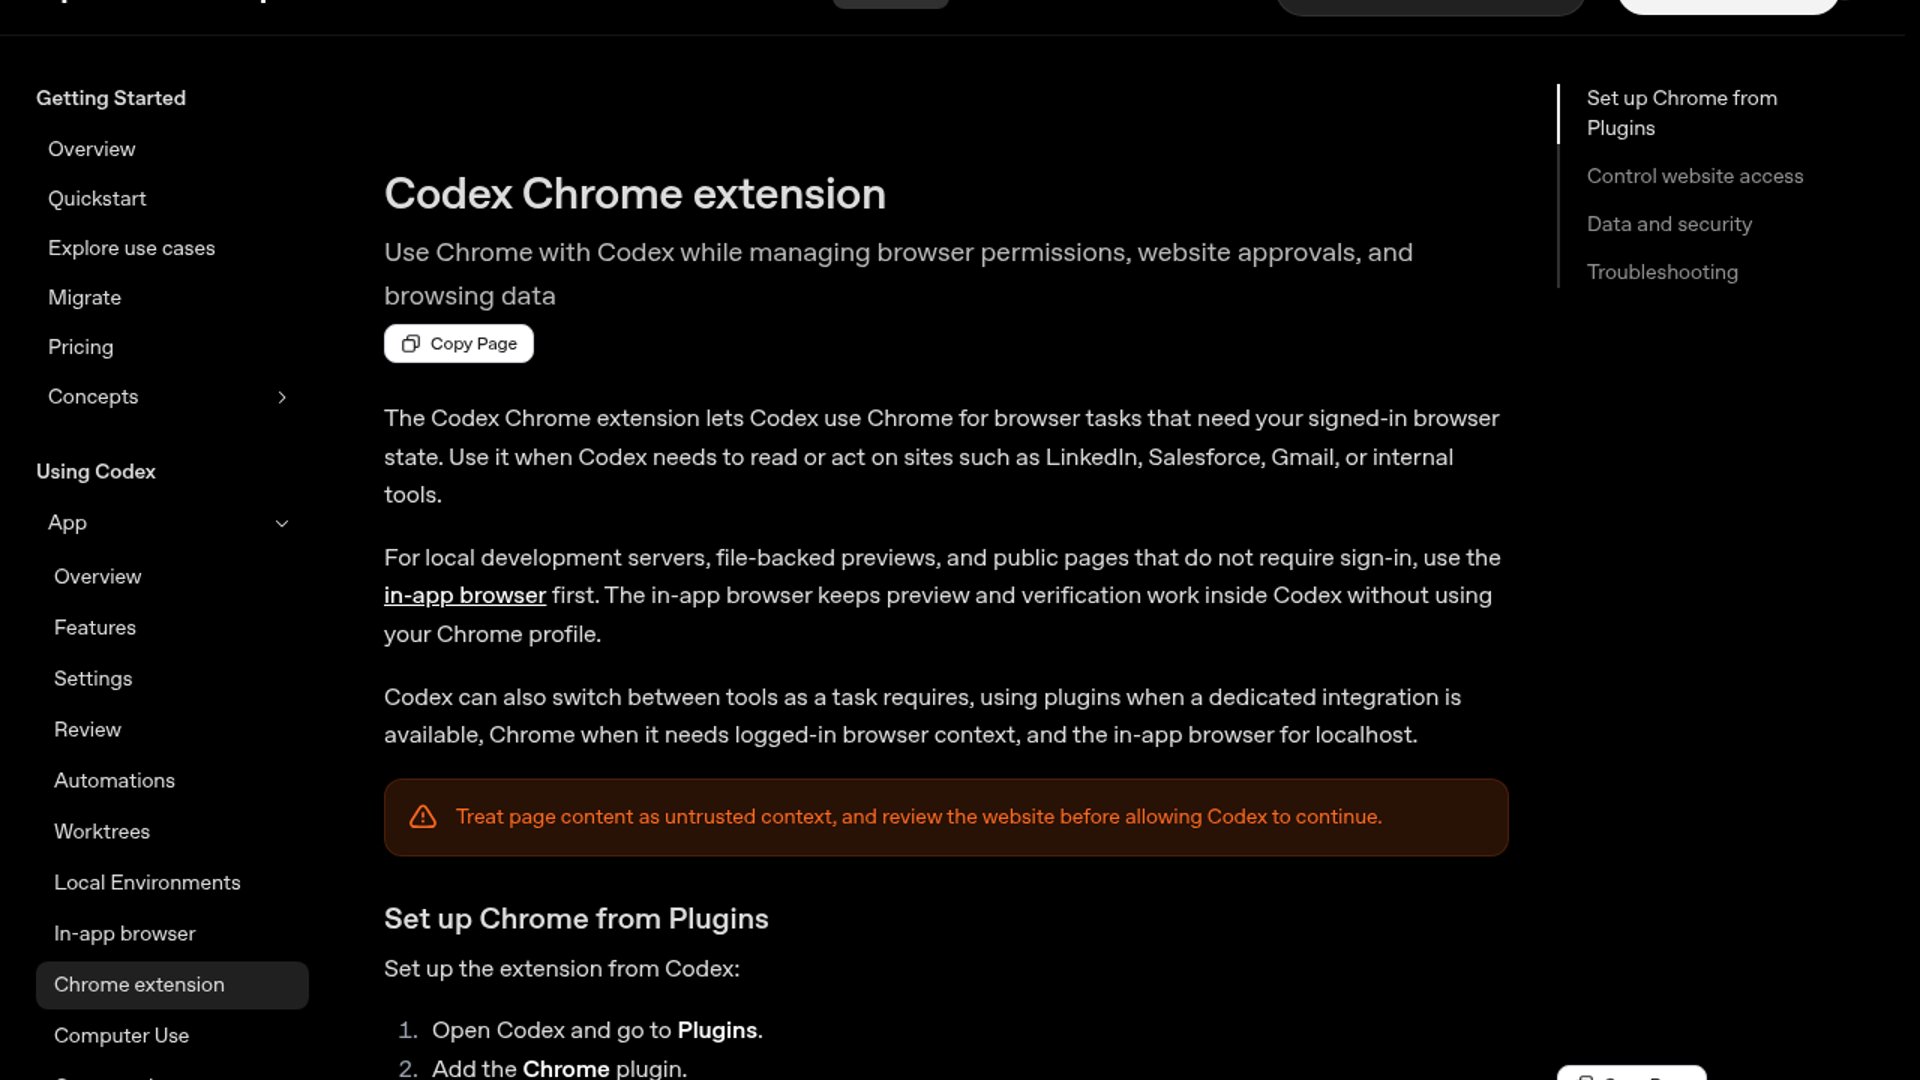Open the Migrate page
The image size is (1920, 1080).
point(84,298)
